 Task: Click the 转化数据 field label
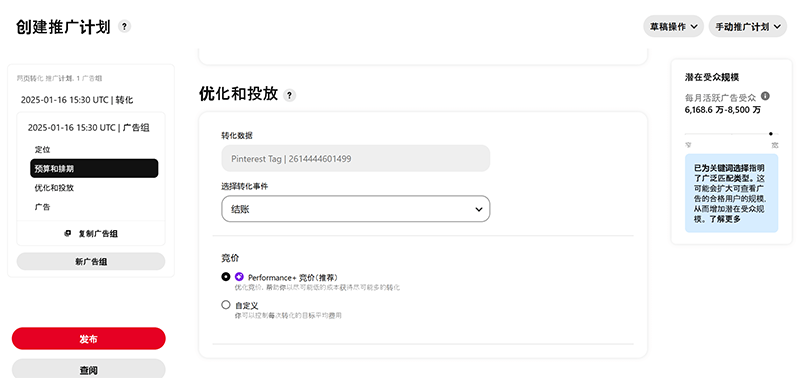(236, 136)
